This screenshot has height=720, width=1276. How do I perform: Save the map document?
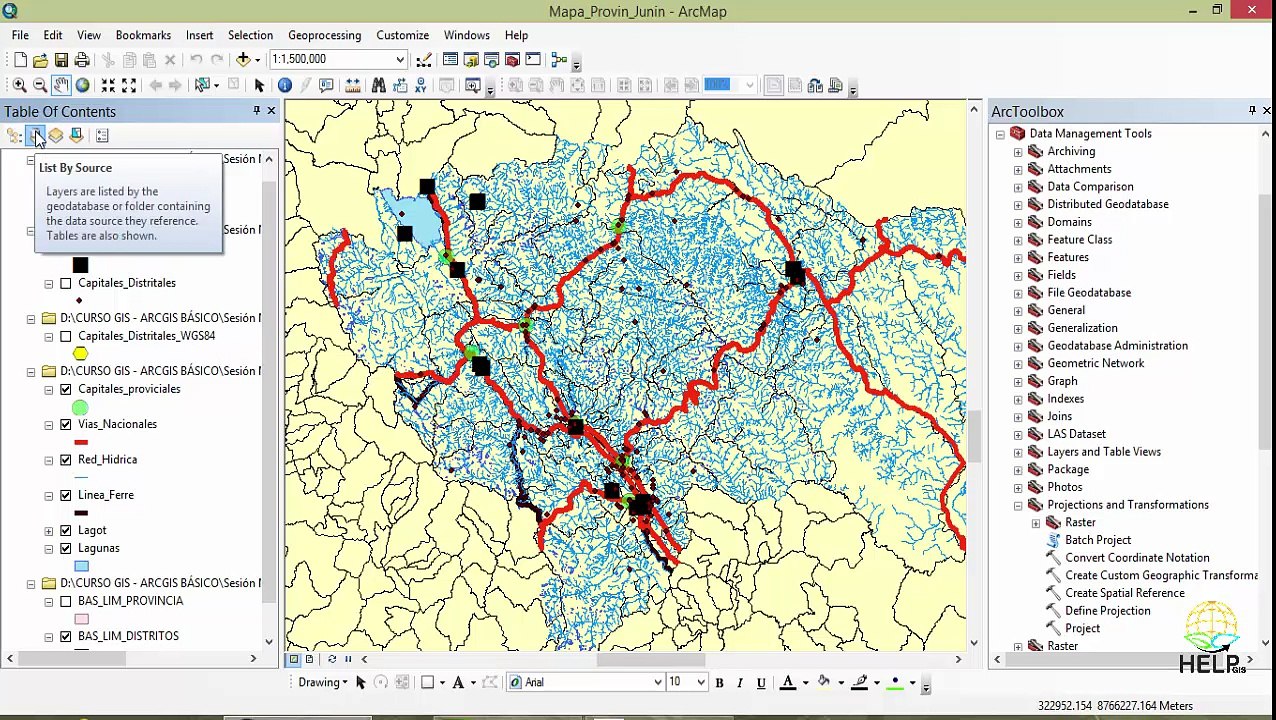pyautogui.click(x=61, y=60)
